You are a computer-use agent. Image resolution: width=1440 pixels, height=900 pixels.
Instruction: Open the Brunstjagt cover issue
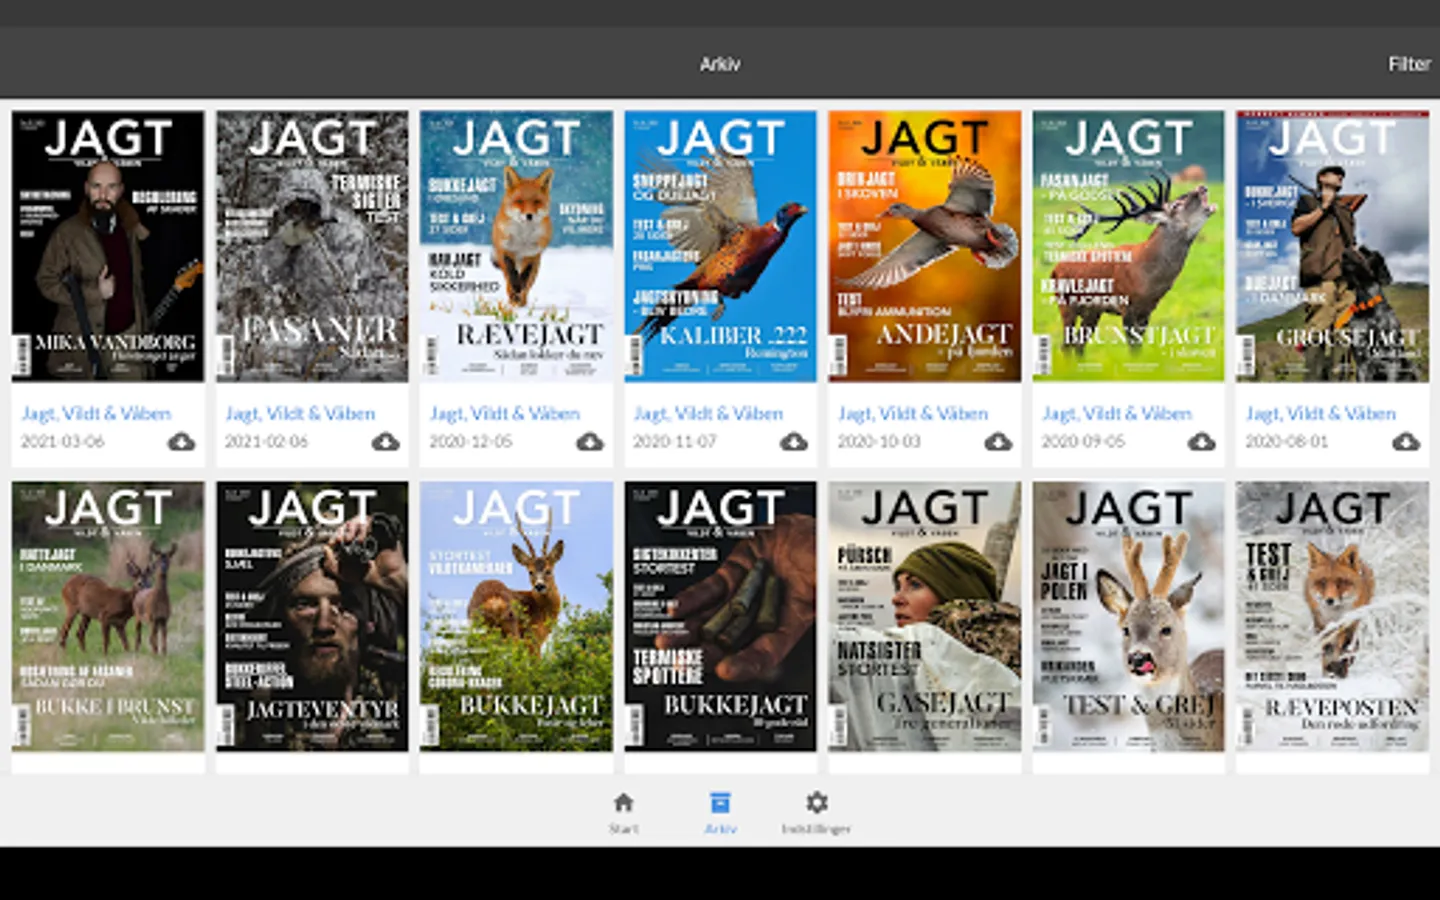pos(1128,246)
